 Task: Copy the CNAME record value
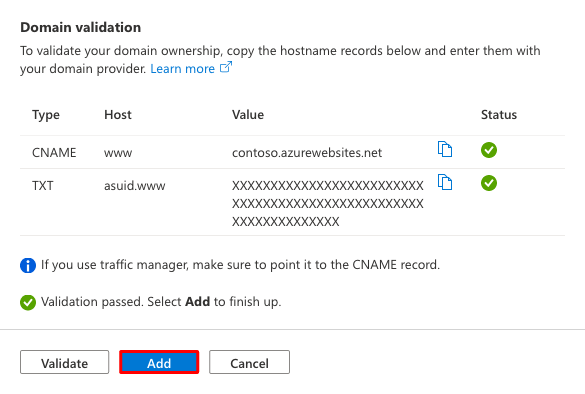tap(445, 149)
